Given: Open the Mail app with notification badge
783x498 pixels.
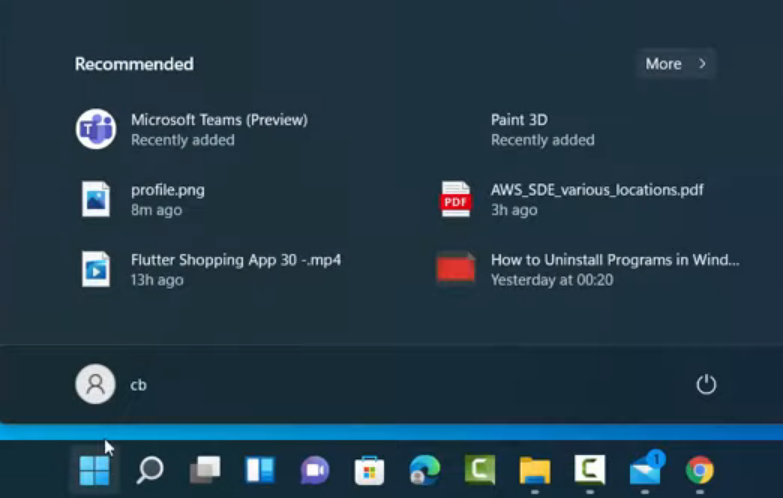Looking at the screenshot, I should [x=645, y=470].
